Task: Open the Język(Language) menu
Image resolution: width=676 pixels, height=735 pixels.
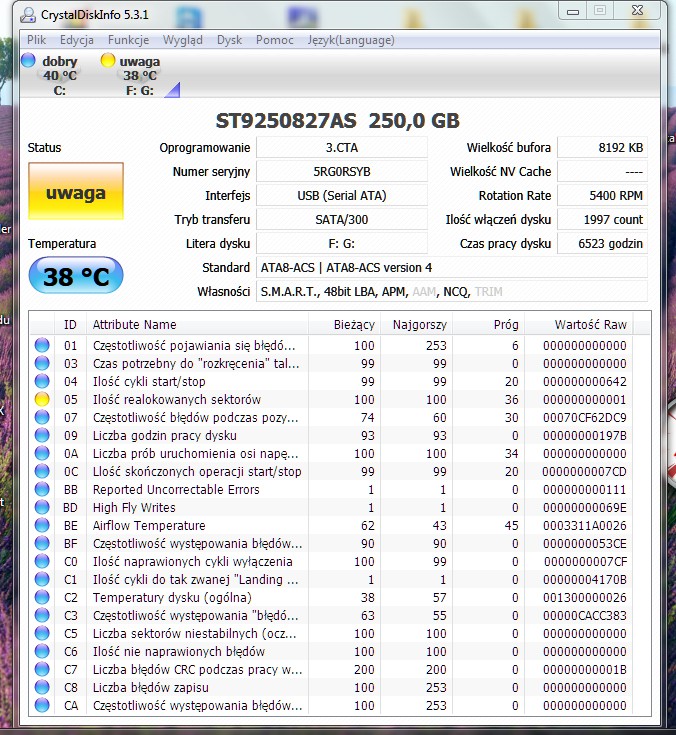Action: (x=351, y=40)
